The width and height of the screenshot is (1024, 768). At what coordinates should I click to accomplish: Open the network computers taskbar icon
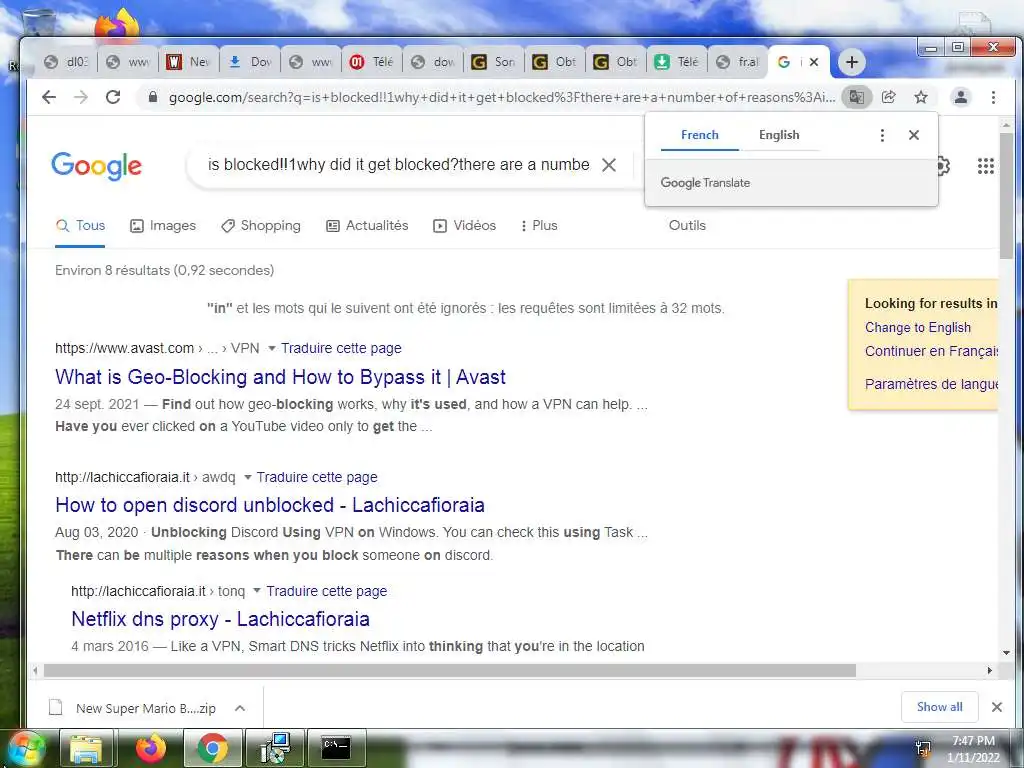pos(274,749)
